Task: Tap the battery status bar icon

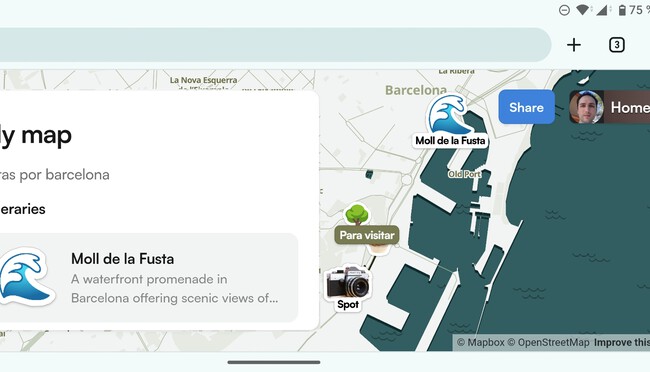Action: pyautogui.click(x=622, y=10)
